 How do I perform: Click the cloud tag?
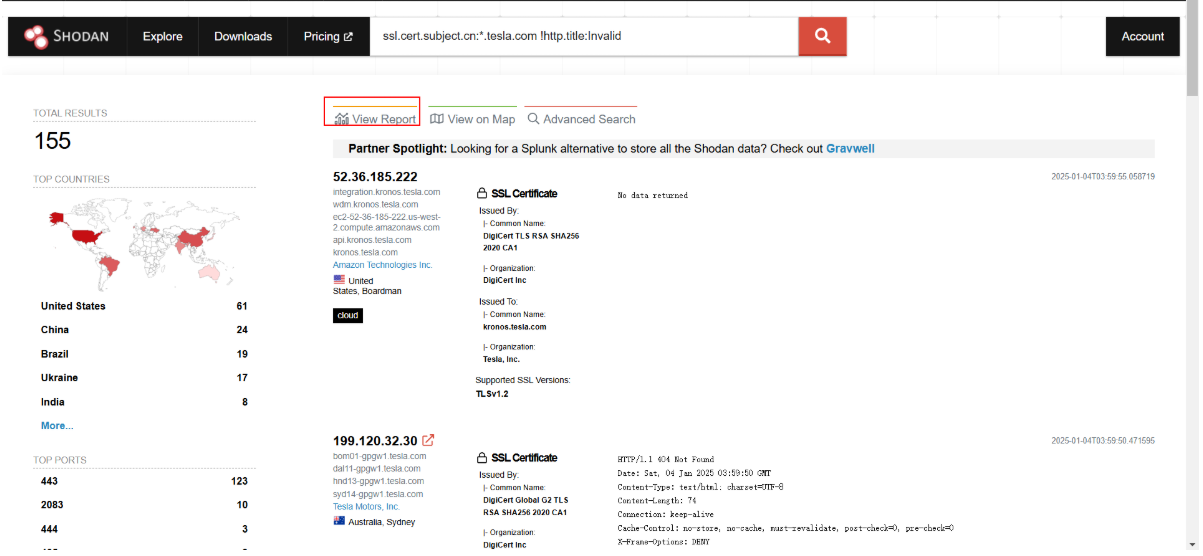(348, 315)
